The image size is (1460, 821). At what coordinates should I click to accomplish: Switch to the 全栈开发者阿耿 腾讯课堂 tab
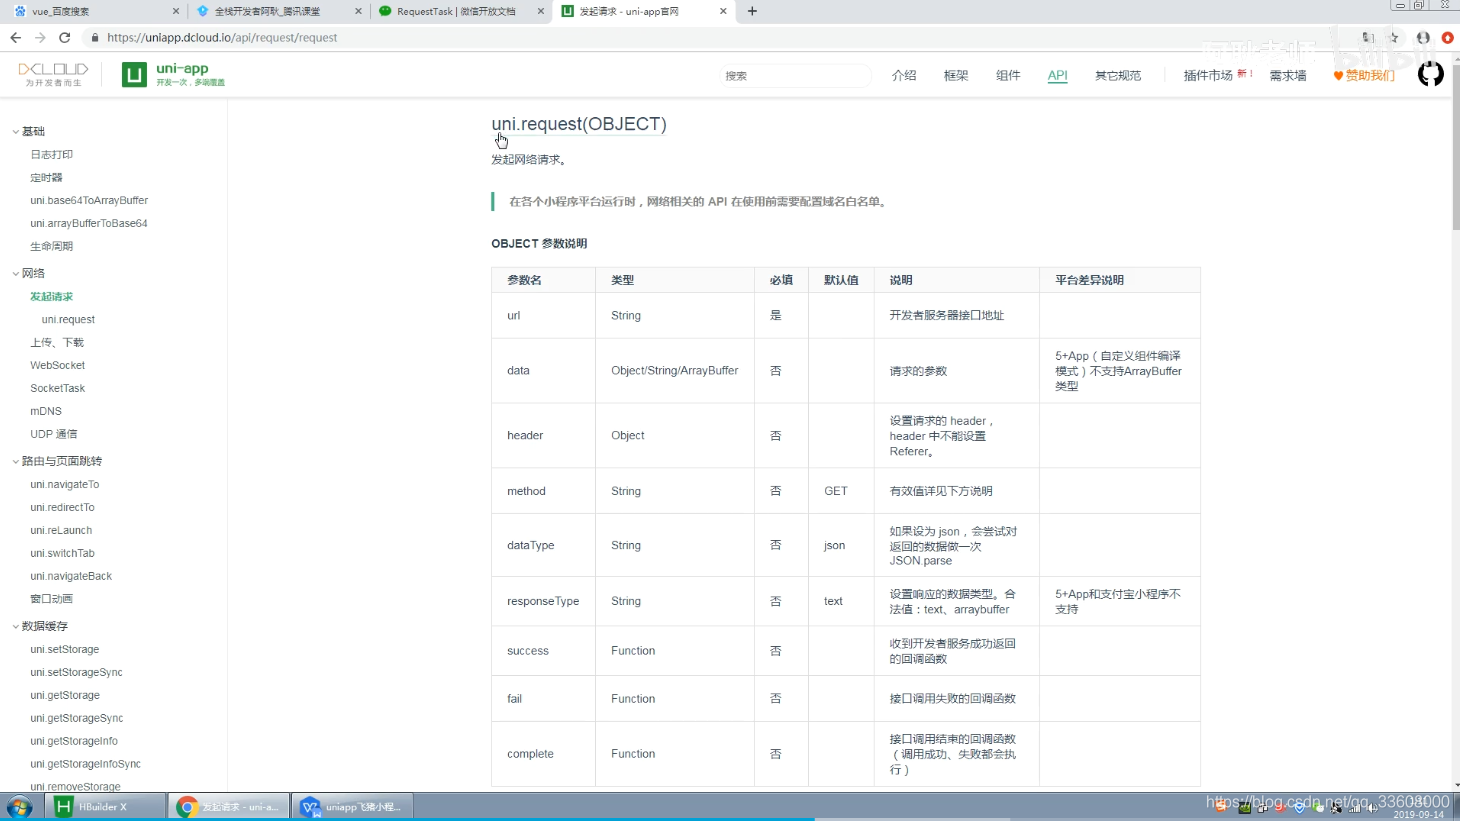[x=279, y=11]
